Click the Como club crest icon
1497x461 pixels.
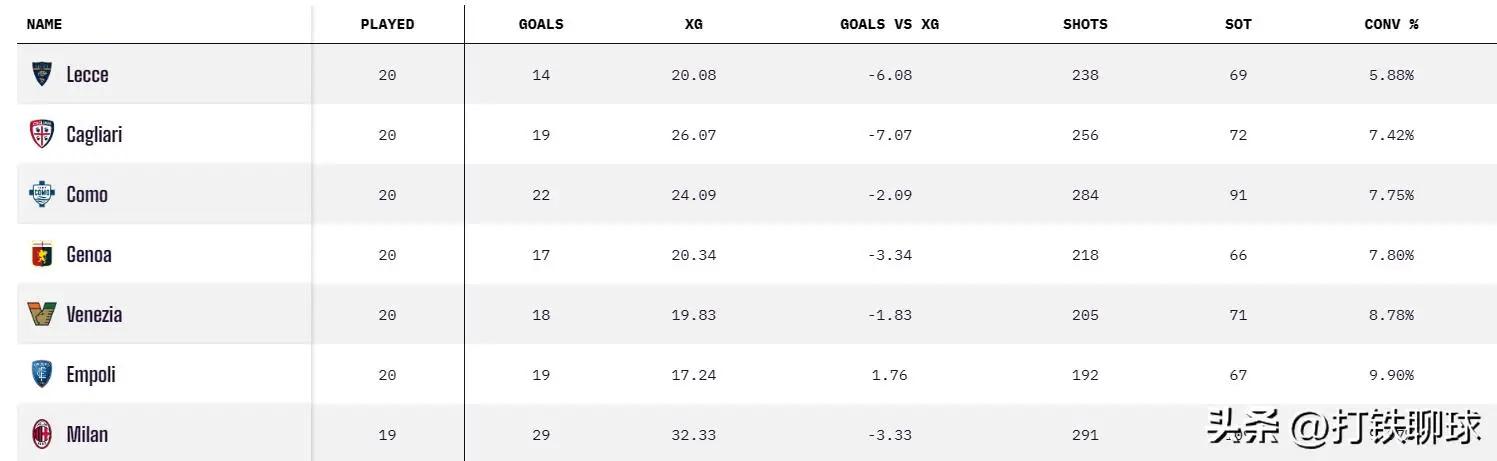pyautogui.click(x=42, y=194)
